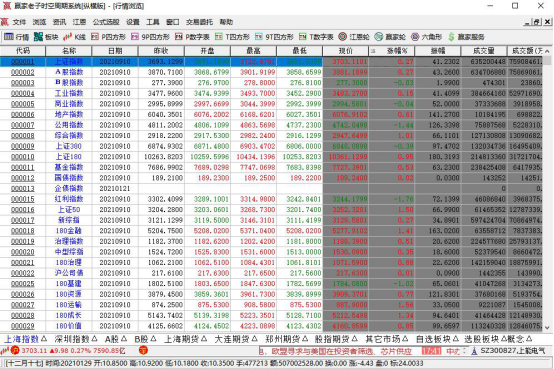Select the 上证50 row name
This screenshot has width=554, height=369.
(69, 210)
